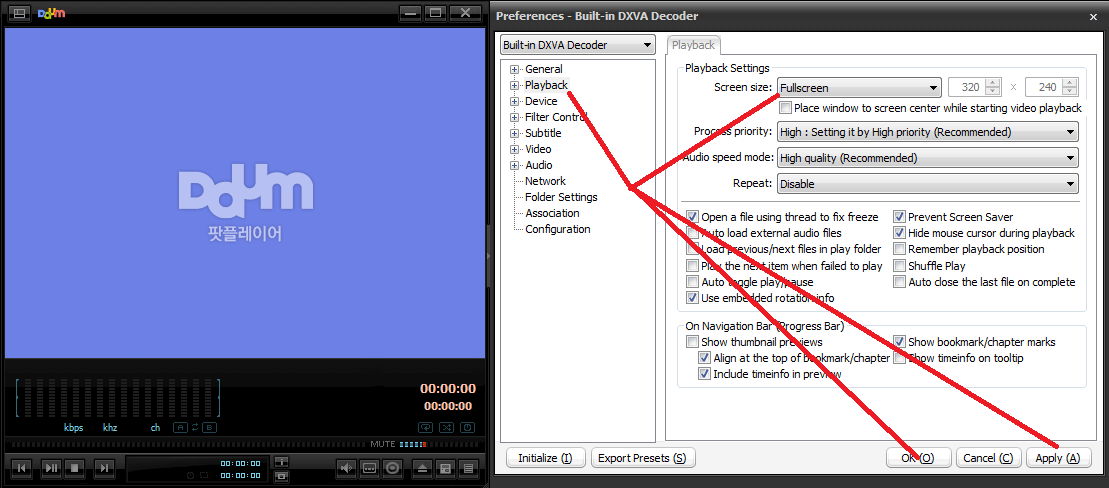Select Folder Settings in the preferences tree
1109x488 pixels.
click(x=561, y=197)
